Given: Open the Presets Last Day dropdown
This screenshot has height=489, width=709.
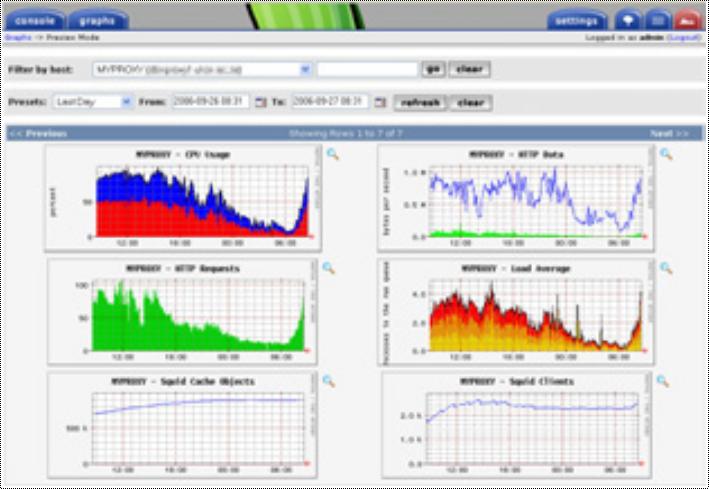Looking at the screenshot, I should (x=126, y=102).
